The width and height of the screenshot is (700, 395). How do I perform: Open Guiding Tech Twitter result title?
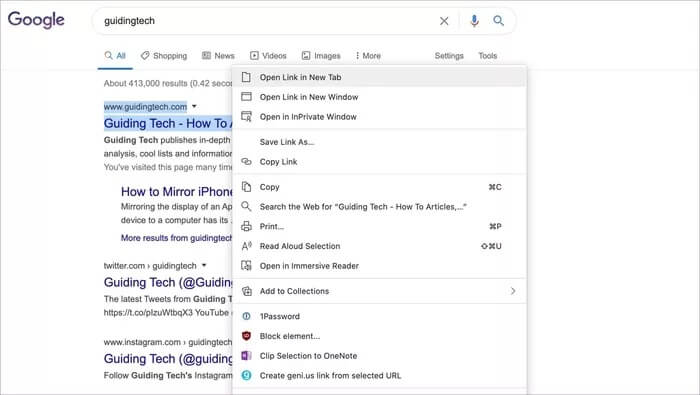click(168, 283)
